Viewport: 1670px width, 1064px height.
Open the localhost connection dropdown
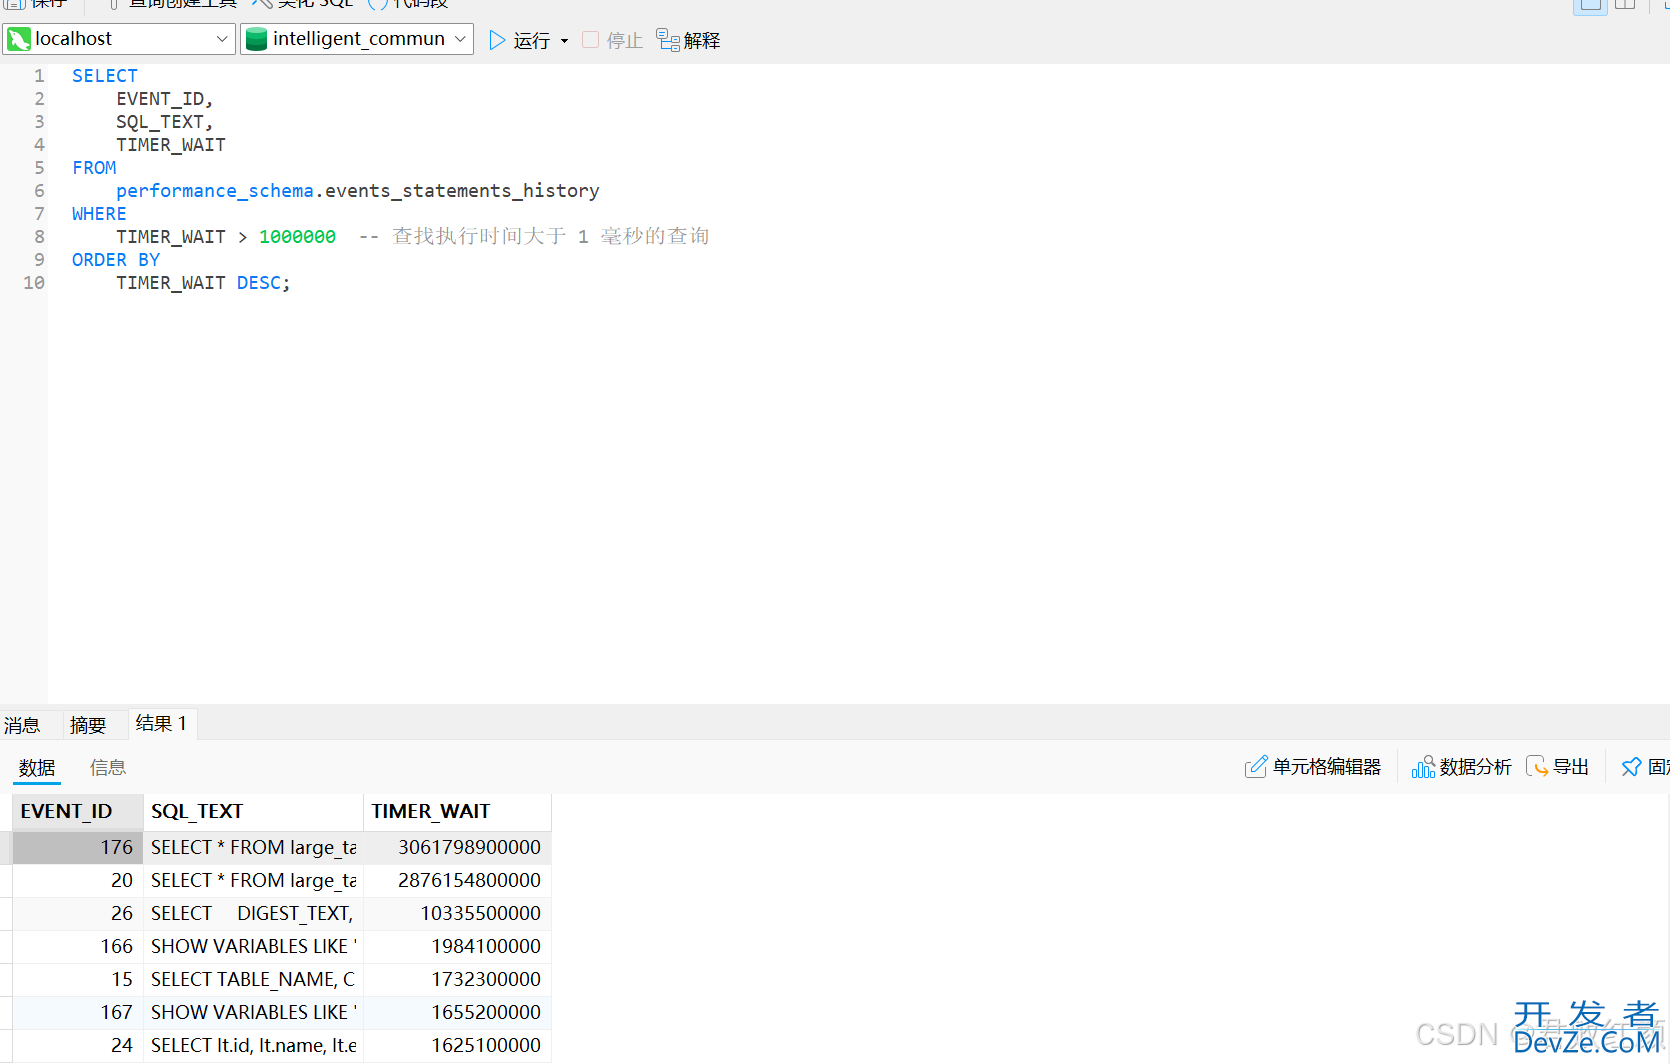[x=119, y=39]
